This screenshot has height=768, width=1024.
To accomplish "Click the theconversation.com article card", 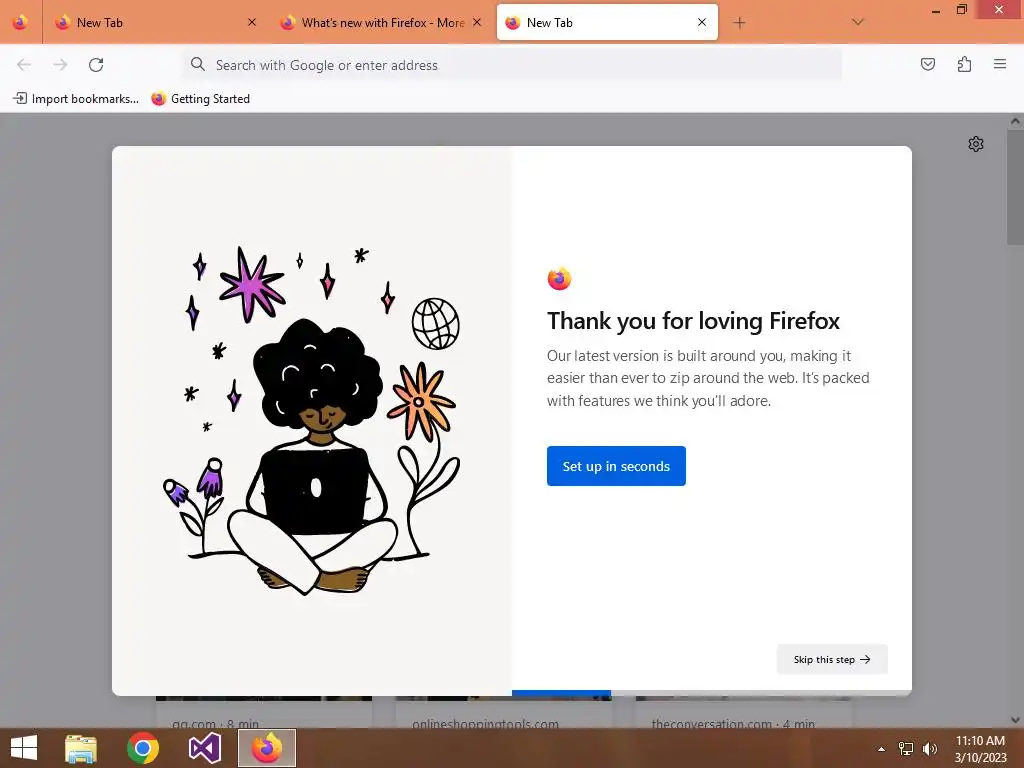I will pyautogui.click(x=743, y=712).
